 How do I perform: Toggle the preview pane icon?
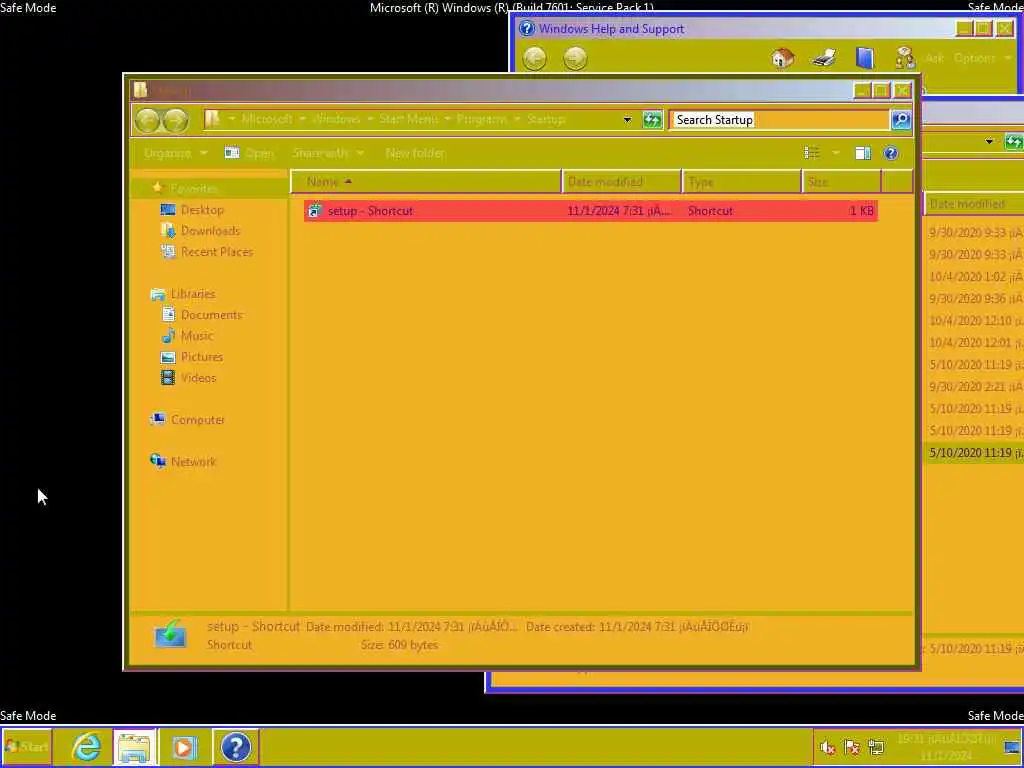[863, 153]
